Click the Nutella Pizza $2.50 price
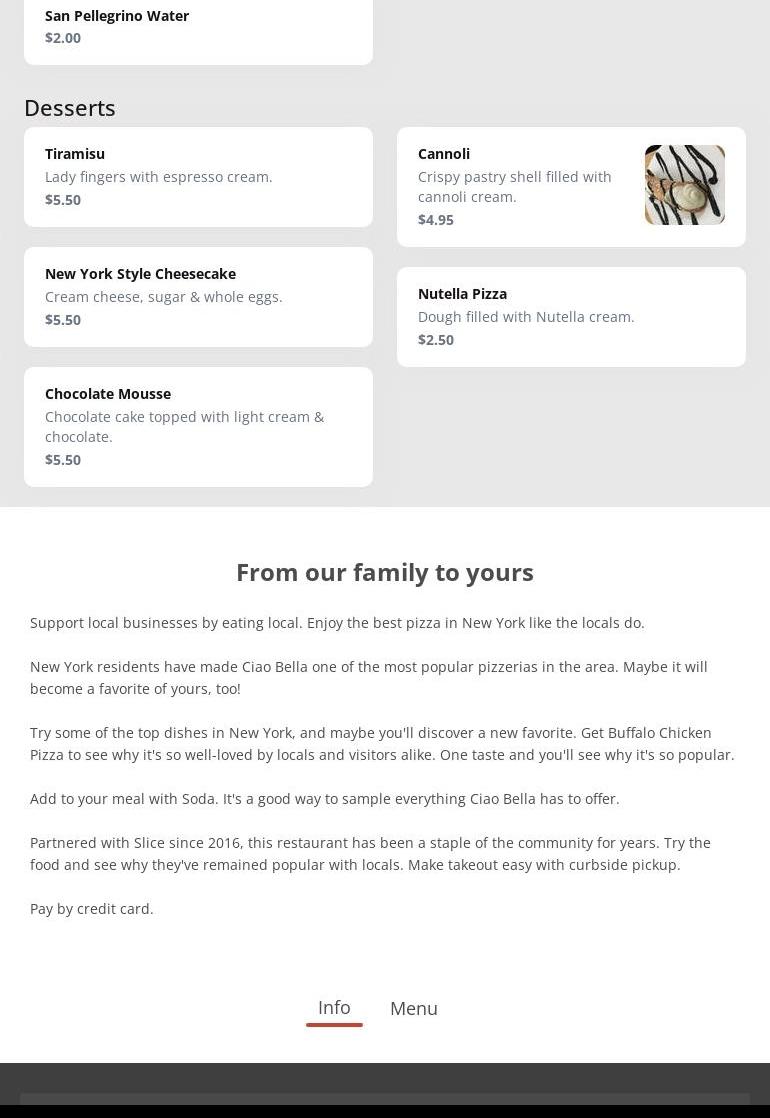 [x=436, y=340]
